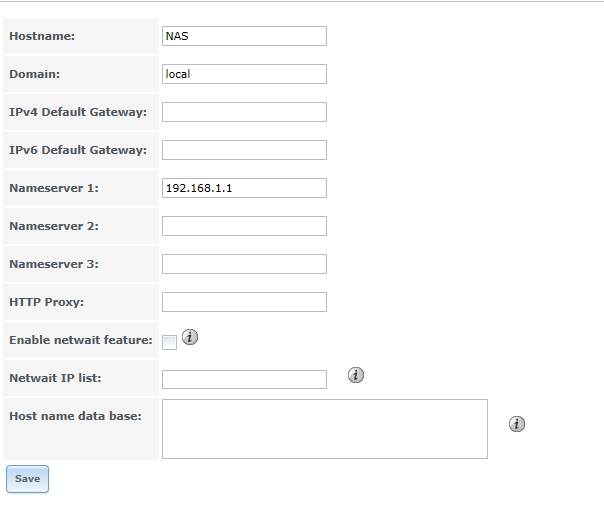Select the IPv4 Default Gateway input
604x515 pixels.
pyautogui.click(x=244, y=112)
